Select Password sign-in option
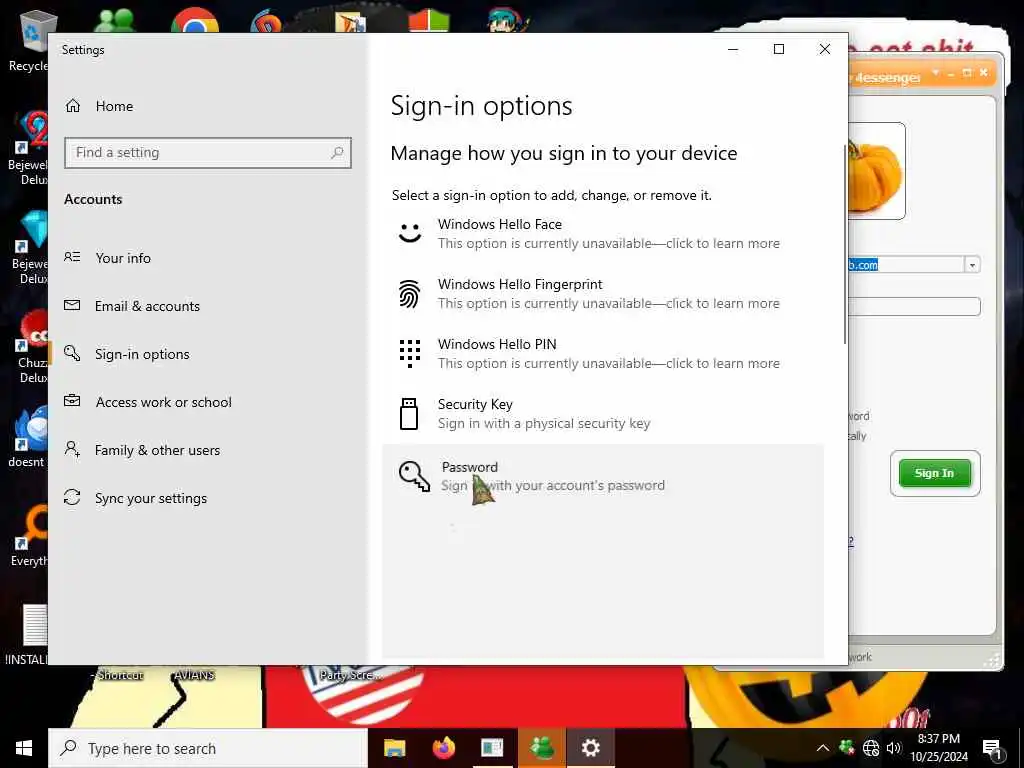Image resolution: width=1024 pixels, height=768 pixels. point(603,477)
